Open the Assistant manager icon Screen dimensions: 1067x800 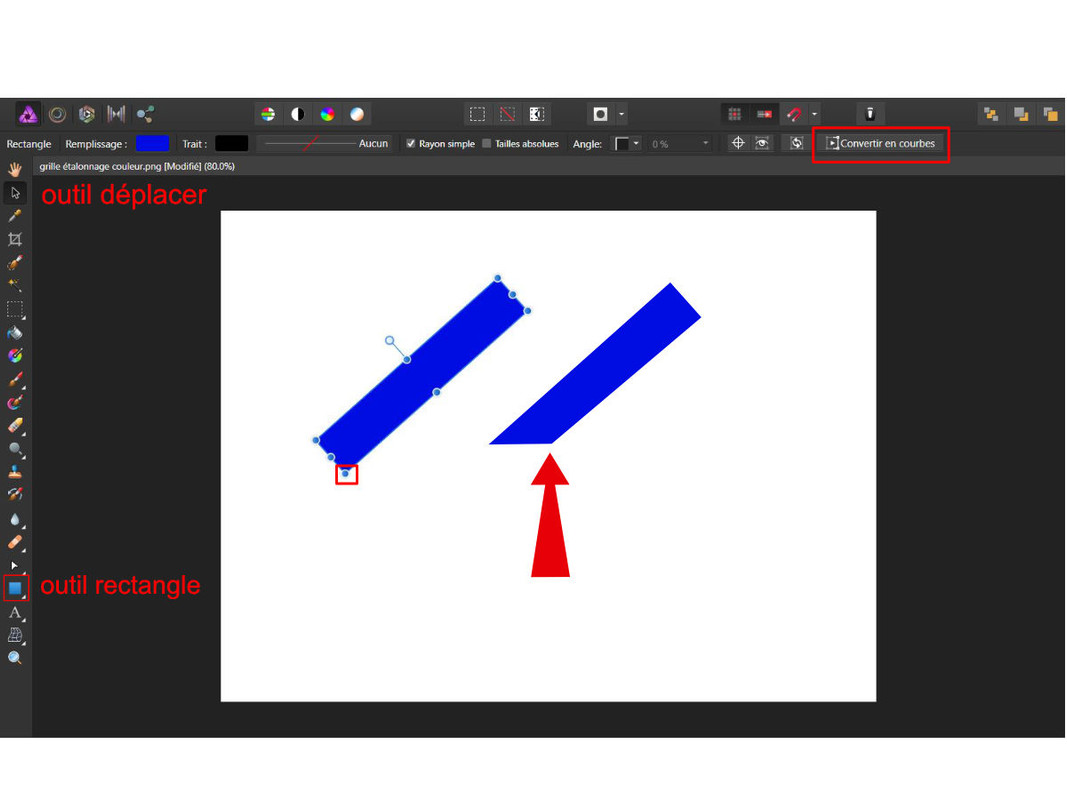pos(870,114)
